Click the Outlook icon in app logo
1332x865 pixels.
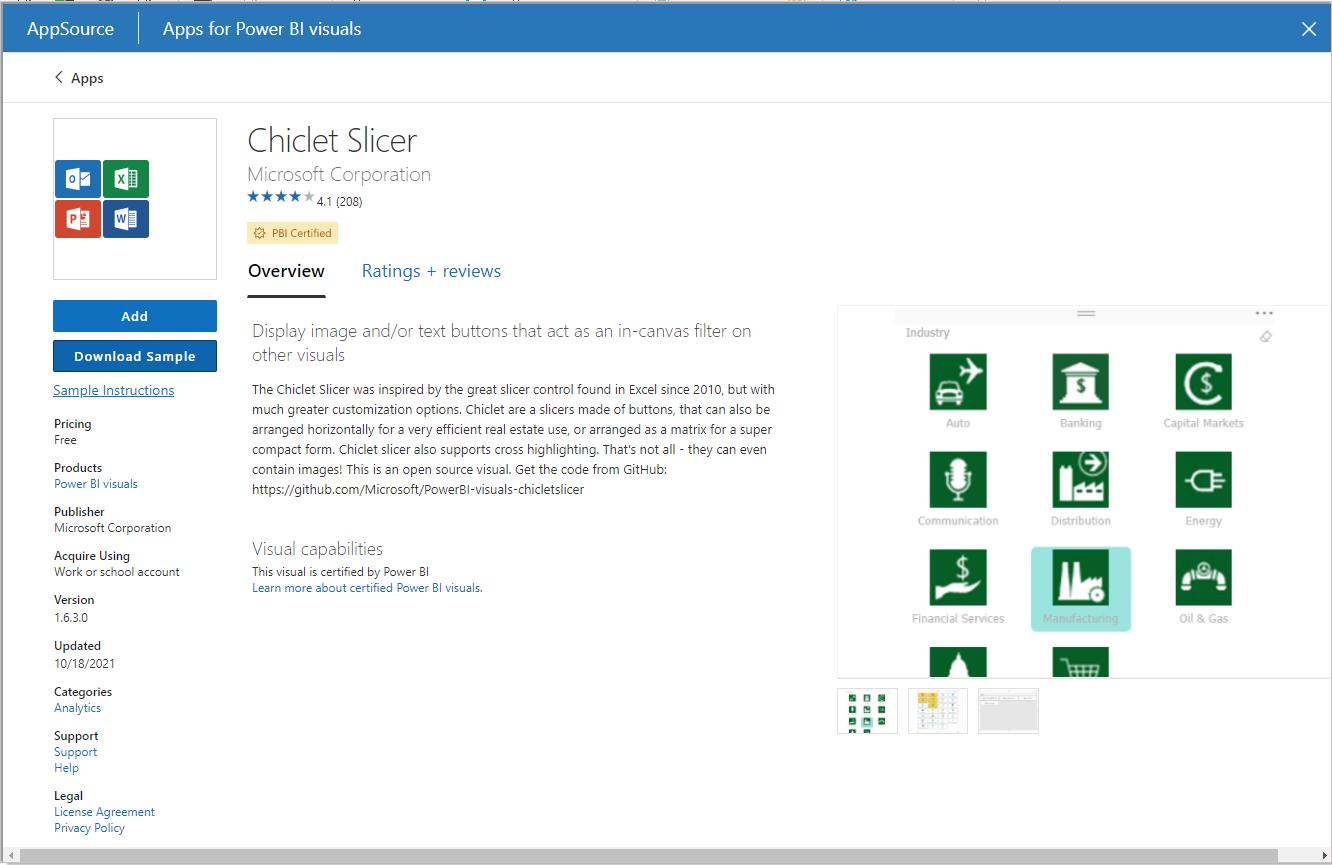78,179
